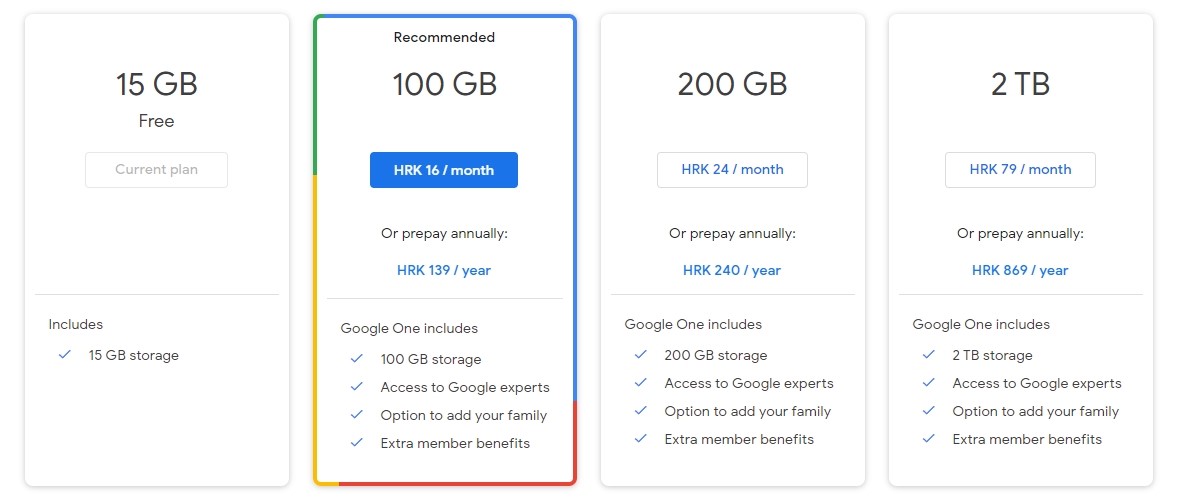Click checkmark beside 15 GB storage
The width and height of the screenshot is (1177, 503).
click(65, 355)
